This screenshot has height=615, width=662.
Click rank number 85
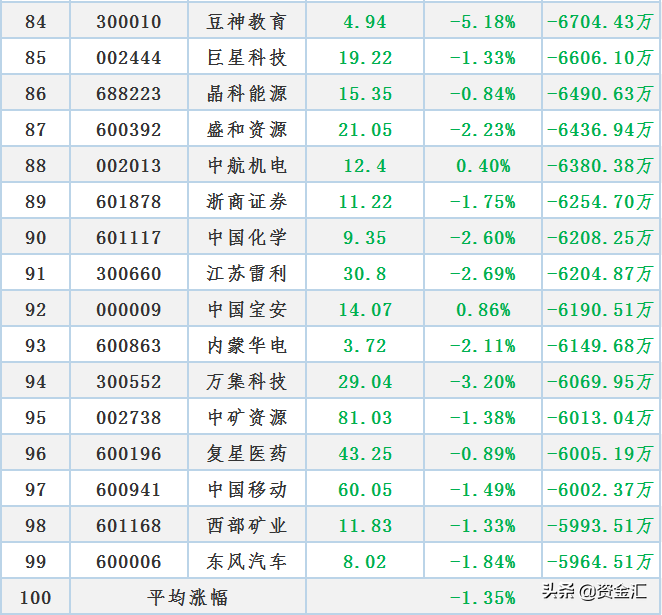click(x=35, y=58)
